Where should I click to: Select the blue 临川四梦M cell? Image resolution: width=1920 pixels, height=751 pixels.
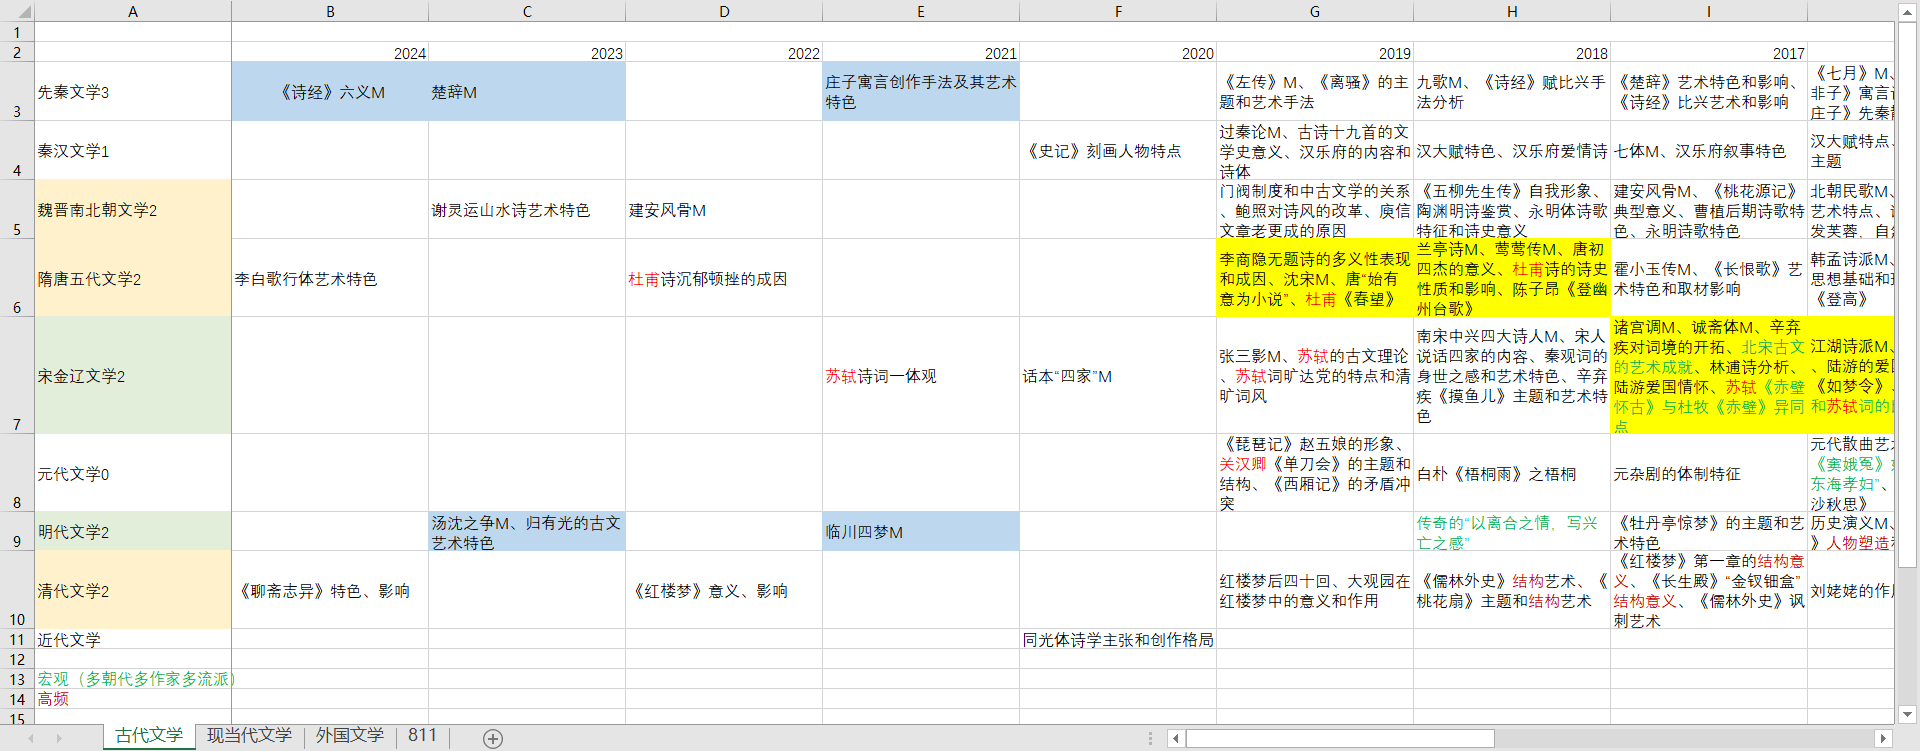(920, 532)
